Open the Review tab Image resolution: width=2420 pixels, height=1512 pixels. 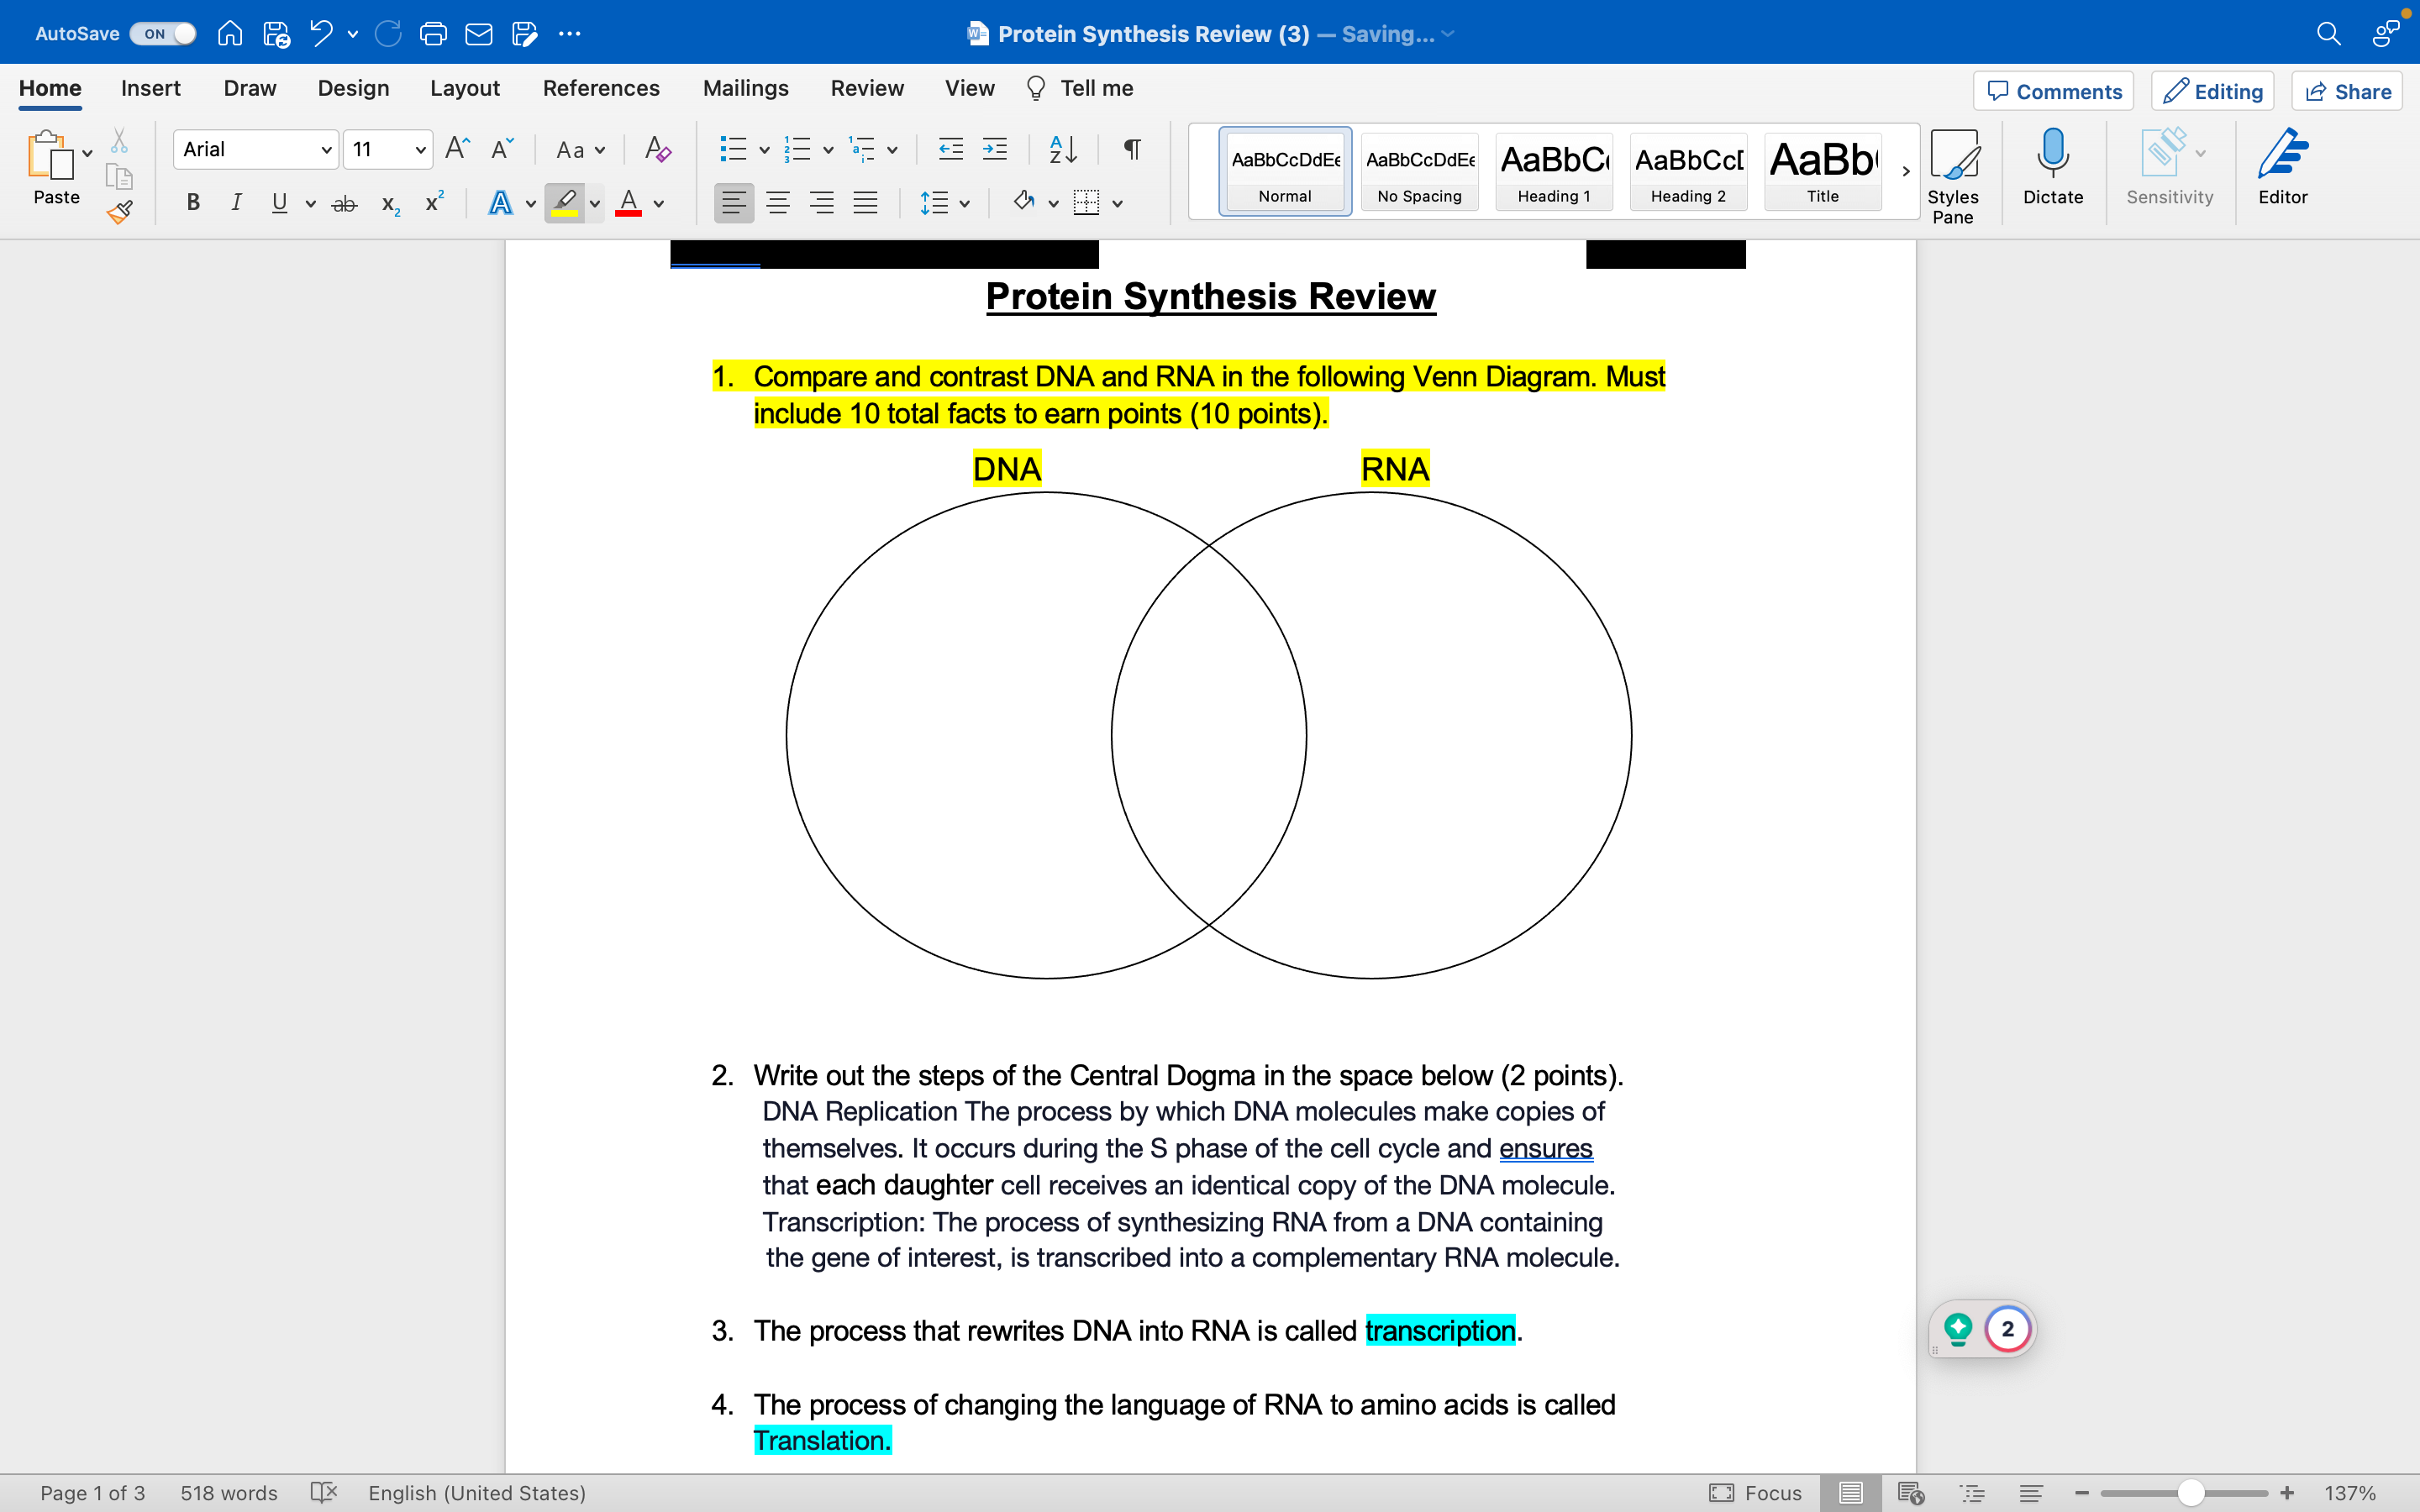pos(867,88)
